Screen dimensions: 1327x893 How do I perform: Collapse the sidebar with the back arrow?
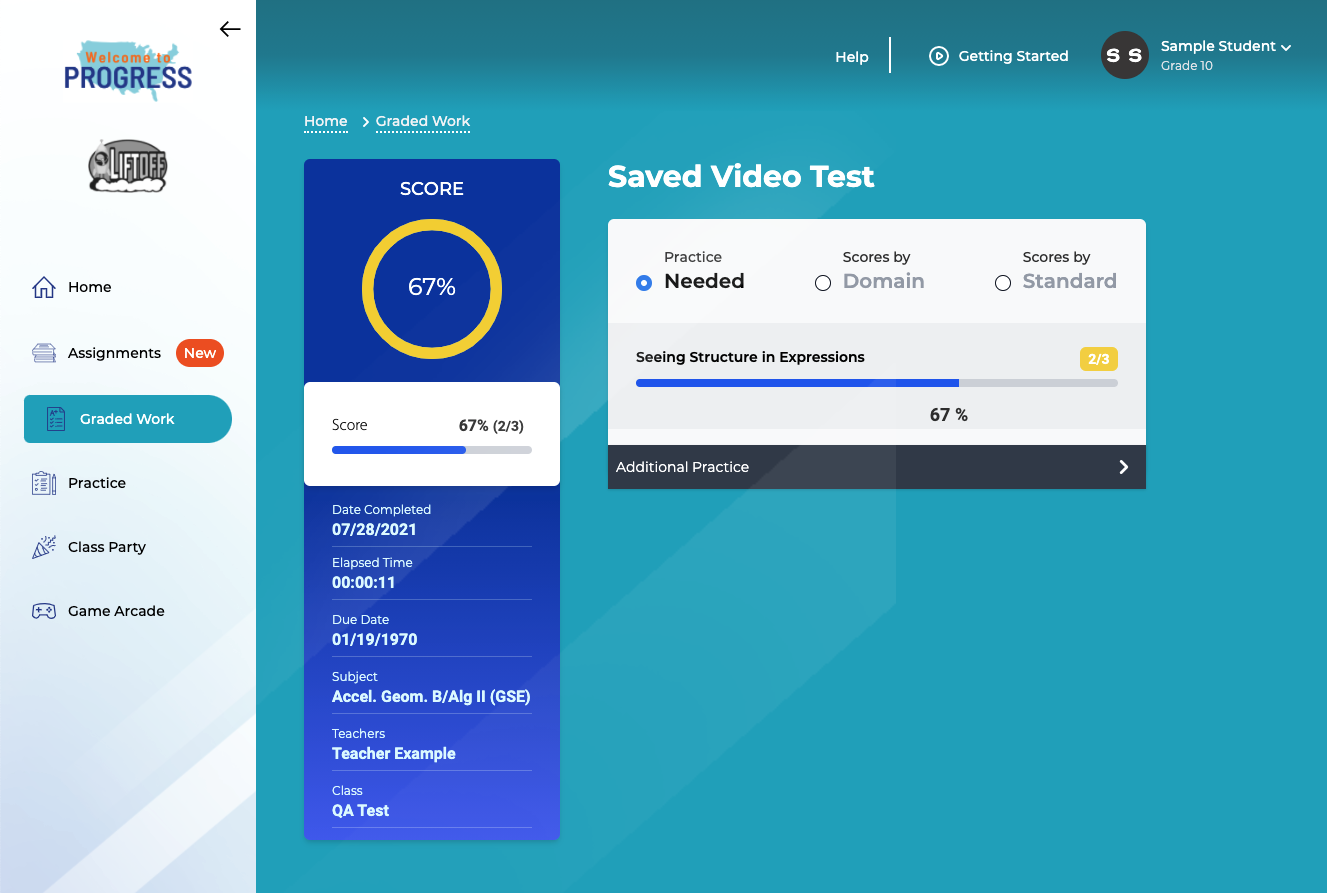pos(230,29)
